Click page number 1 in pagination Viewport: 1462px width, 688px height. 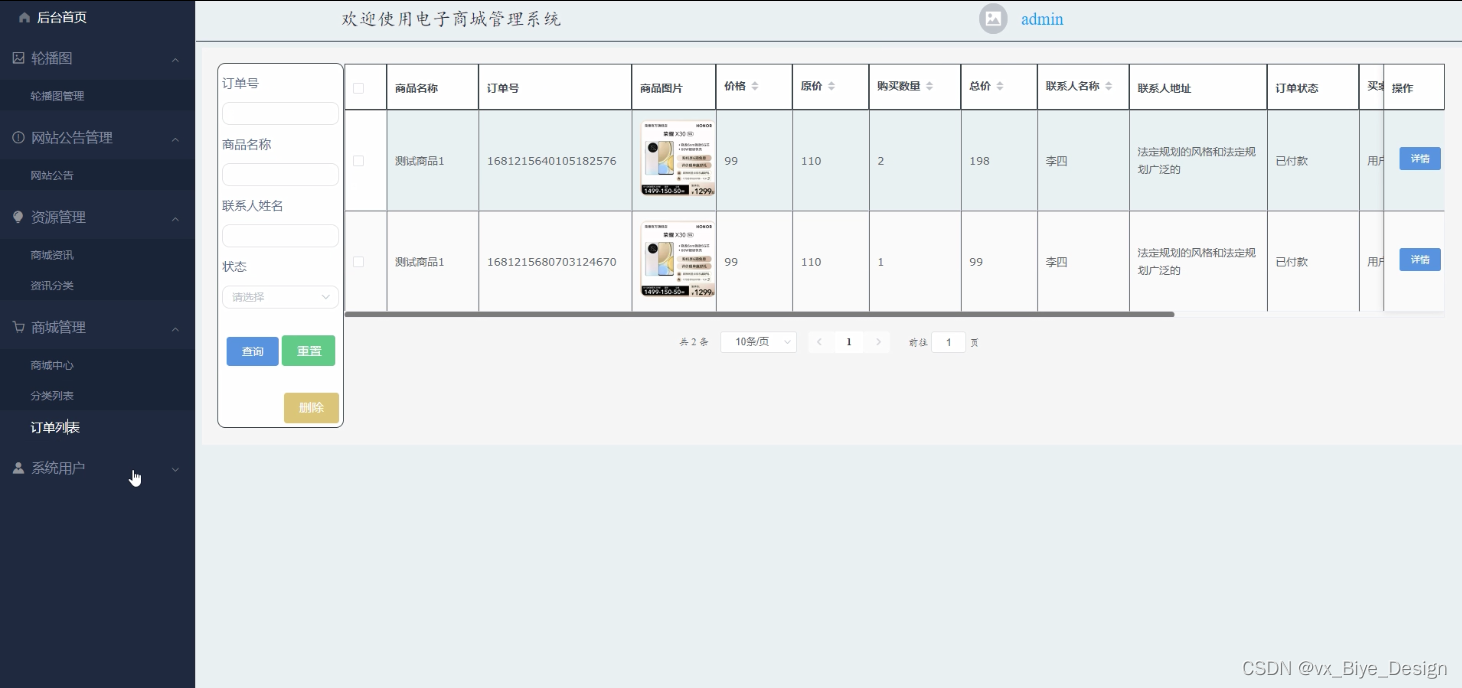(x=849, y=342)
